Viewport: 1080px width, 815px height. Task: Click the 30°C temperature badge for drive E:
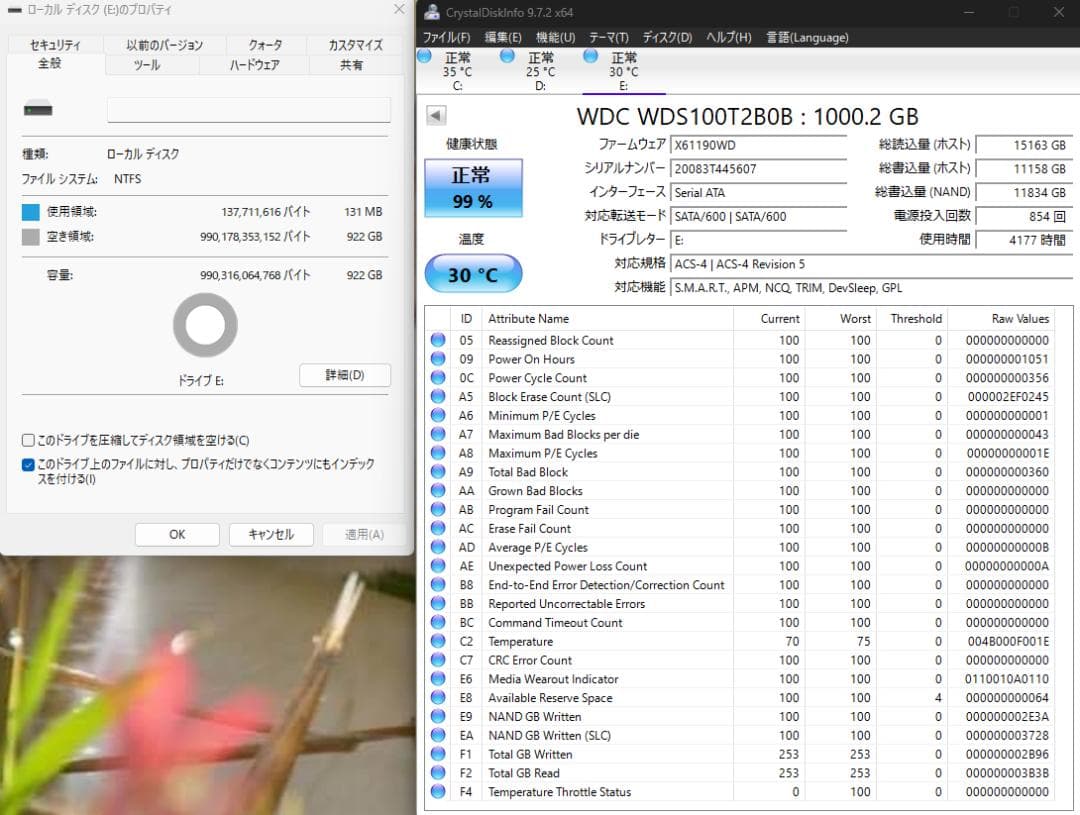tap(473, 273)
